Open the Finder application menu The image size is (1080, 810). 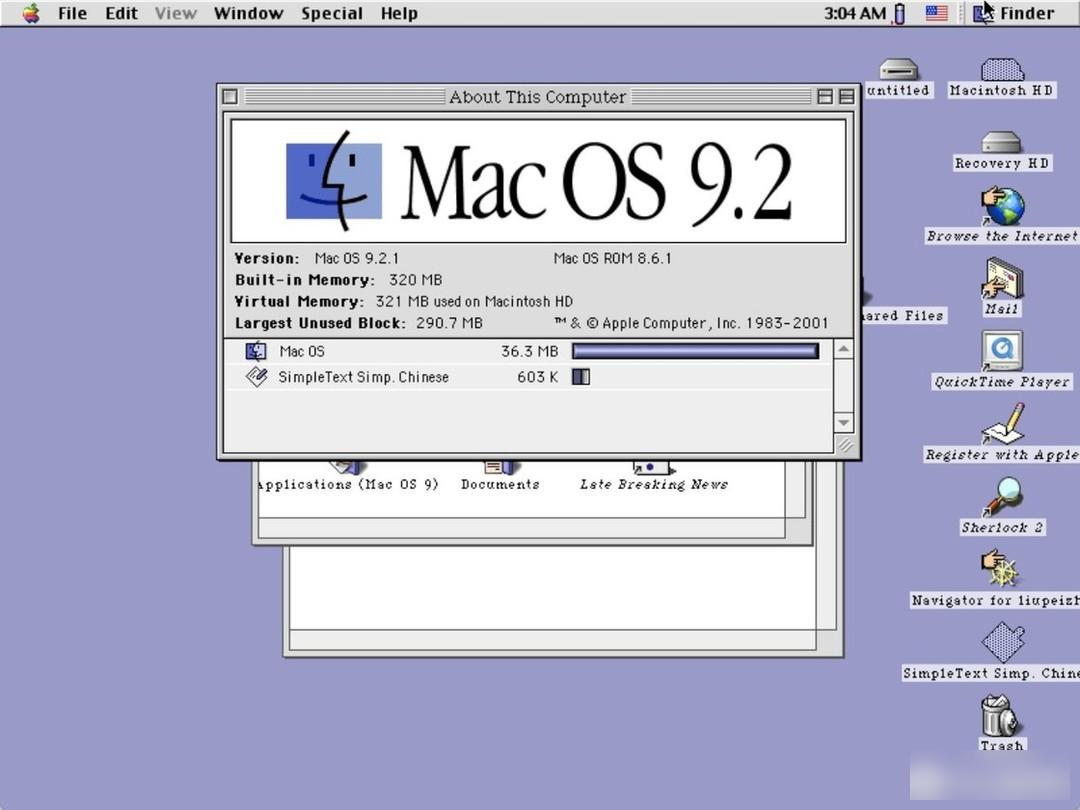pyautogui.click(x=1013, y=13)
